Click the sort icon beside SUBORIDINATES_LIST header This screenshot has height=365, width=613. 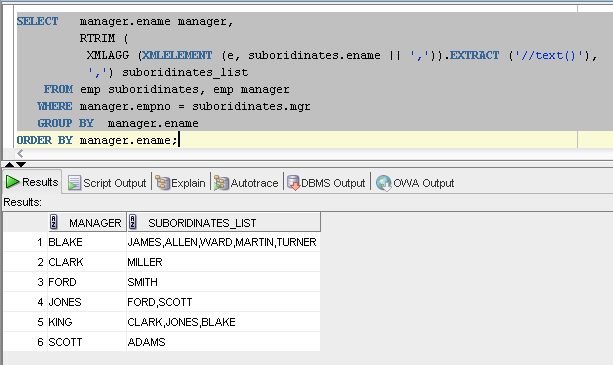[x=133, y=222]
